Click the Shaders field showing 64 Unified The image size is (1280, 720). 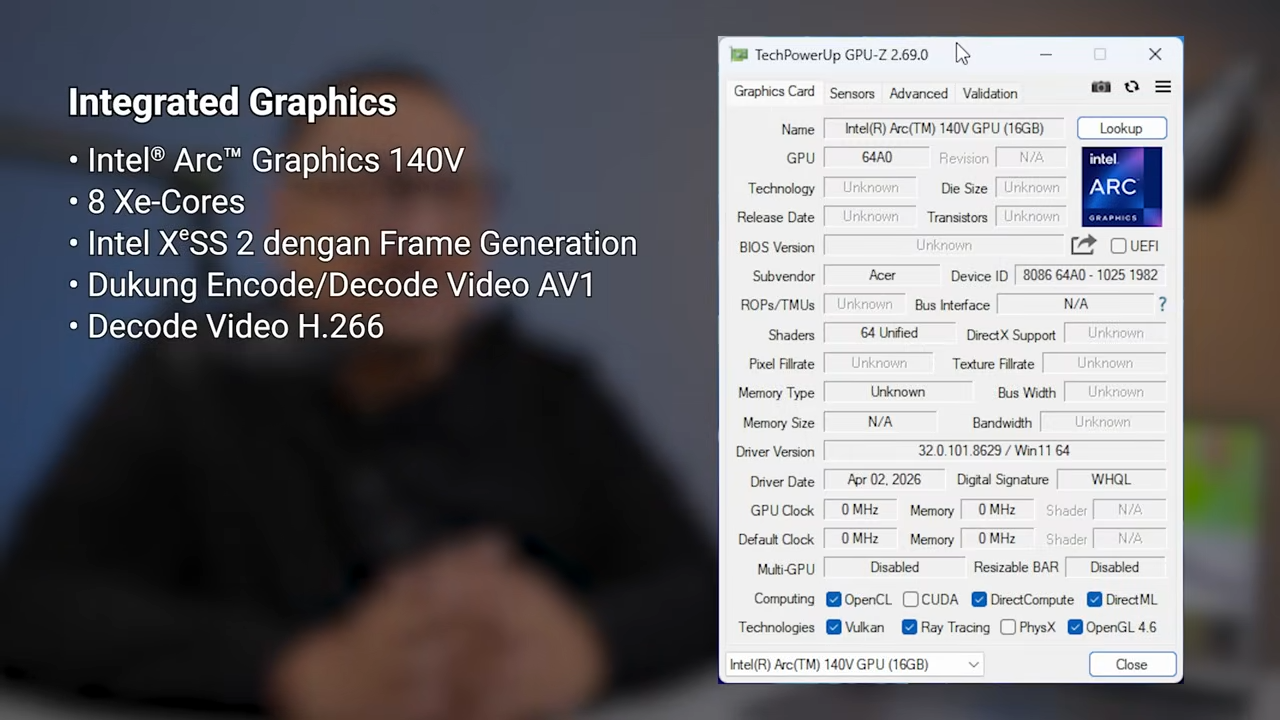pos(889,333)
